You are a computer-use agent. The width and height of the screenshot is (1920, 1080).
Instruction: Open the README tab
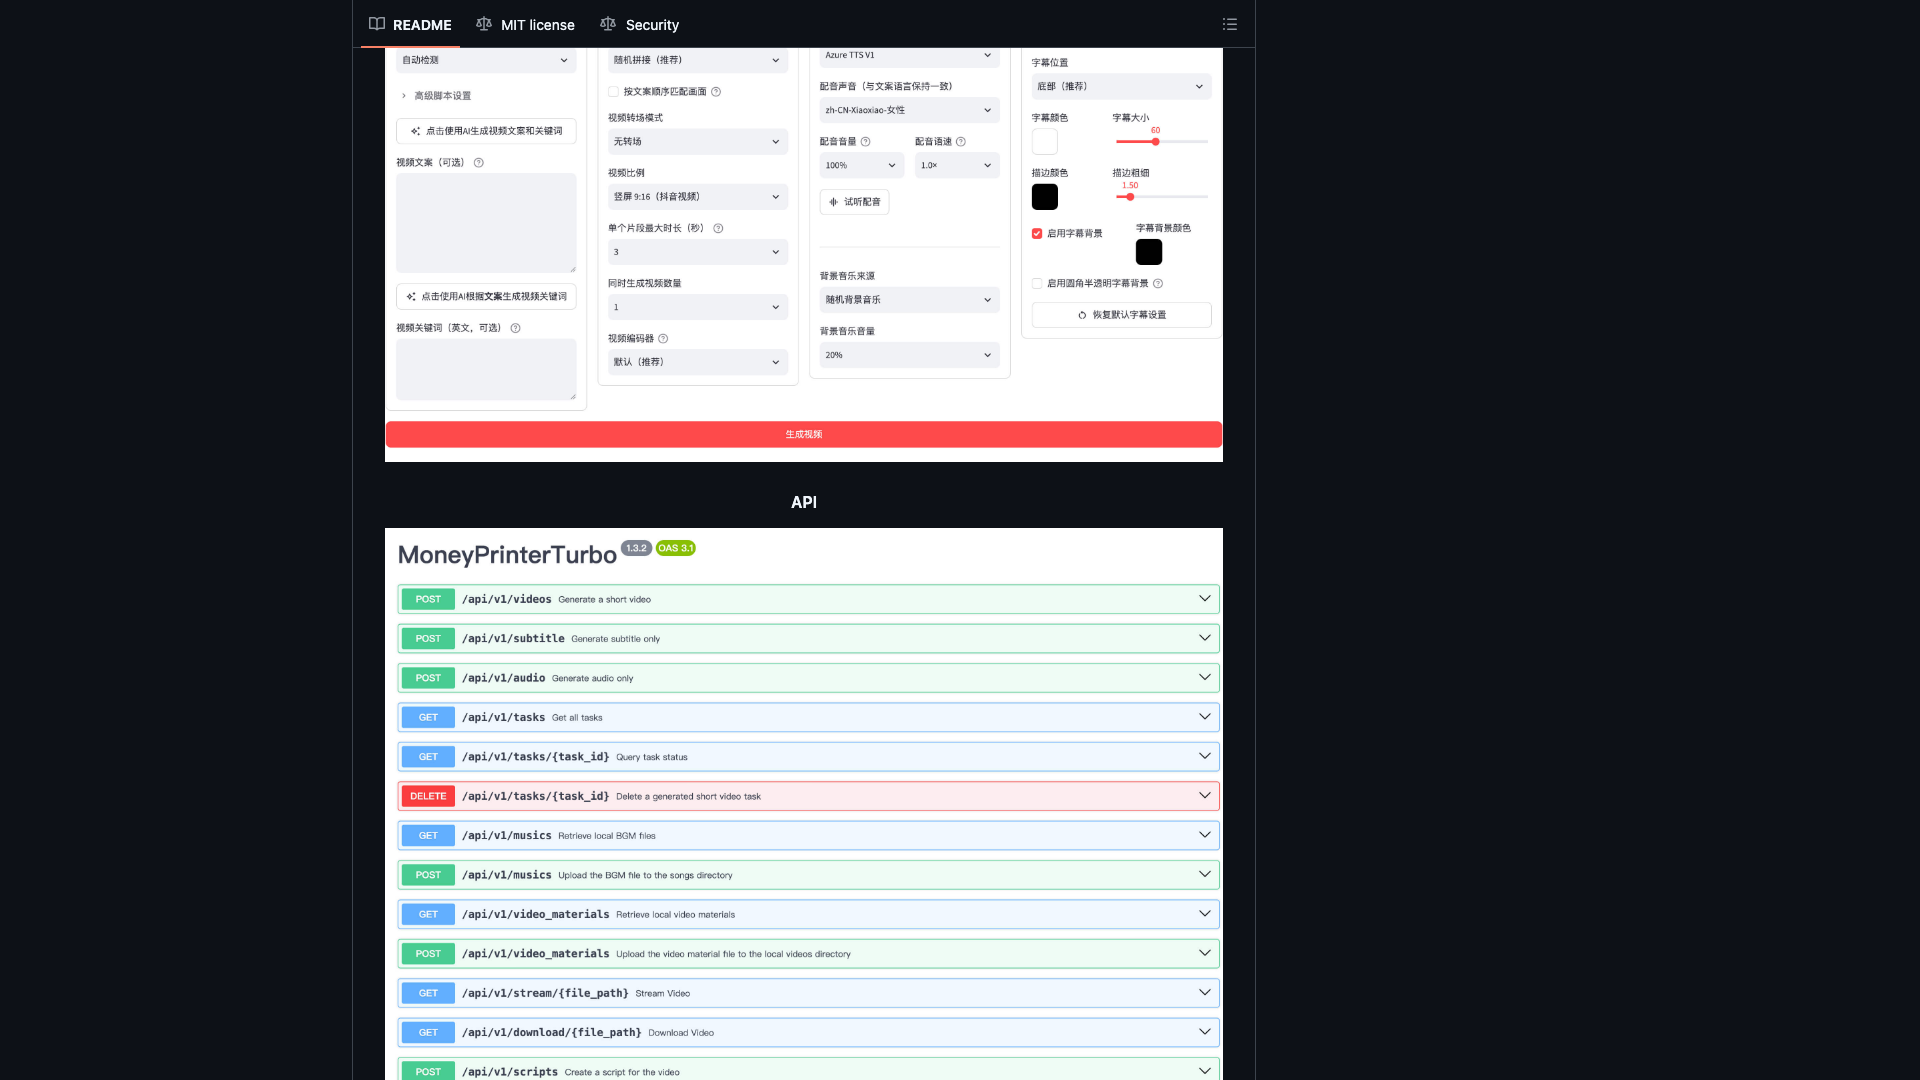tap(410, 24)
